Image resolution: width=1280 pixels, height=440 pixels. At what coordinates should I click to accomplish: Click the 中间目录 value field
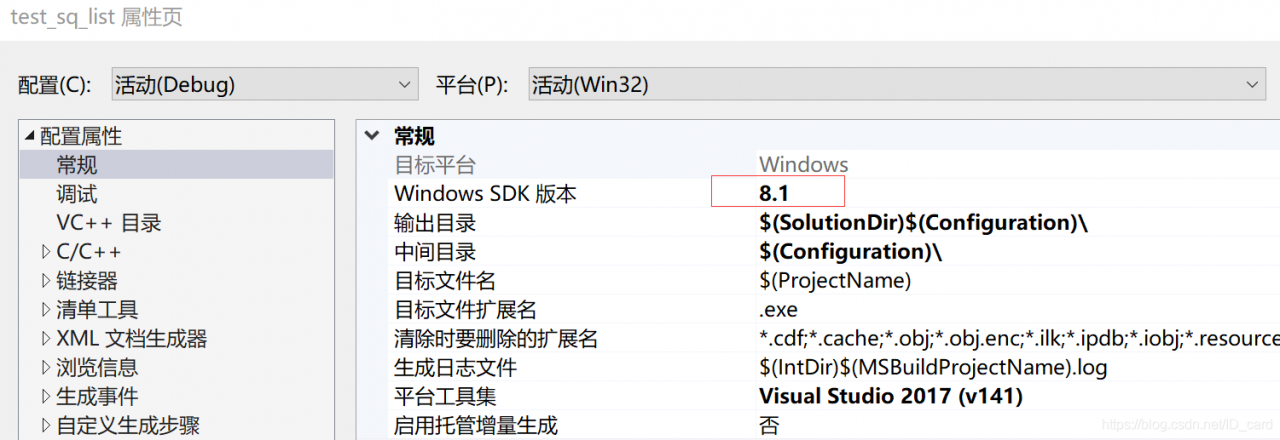(x=850, y=251)
